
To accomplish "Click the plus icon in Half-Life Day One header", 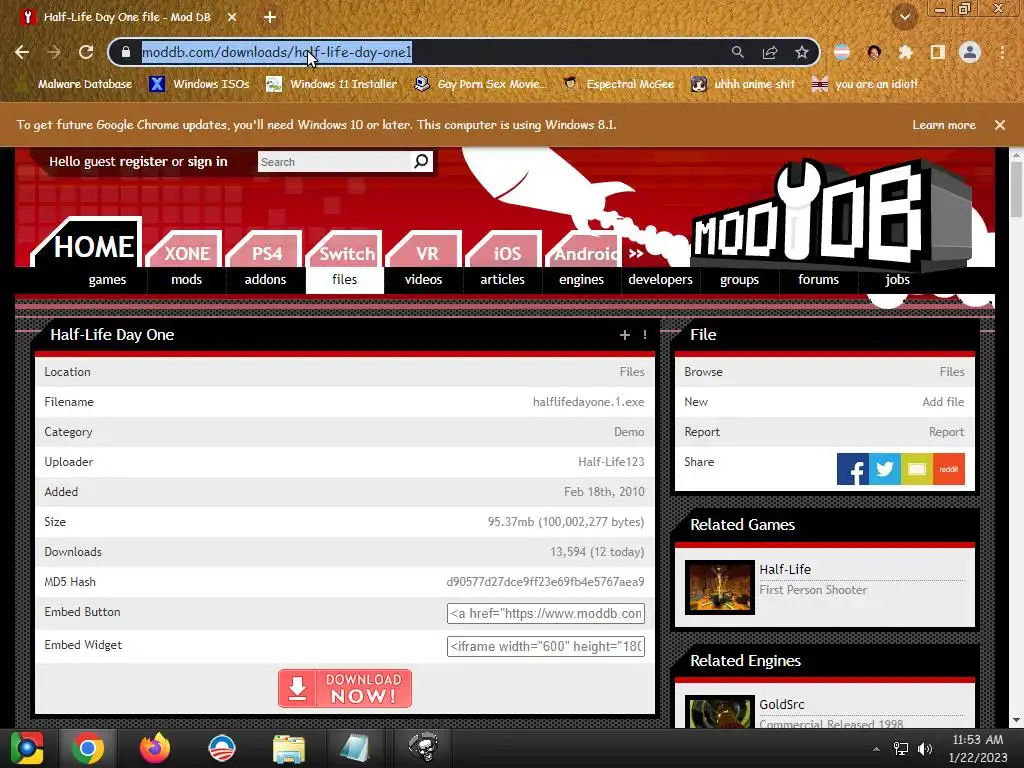I will 625,335.
